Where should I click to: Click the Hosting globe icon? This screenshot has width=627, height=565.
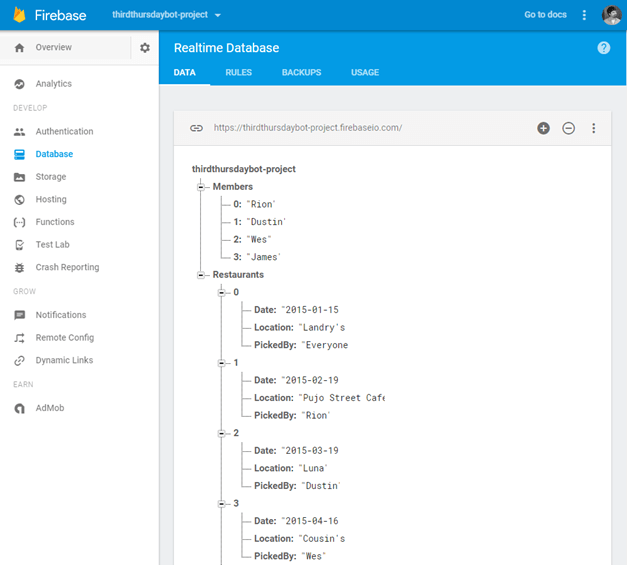click(19, 200)
